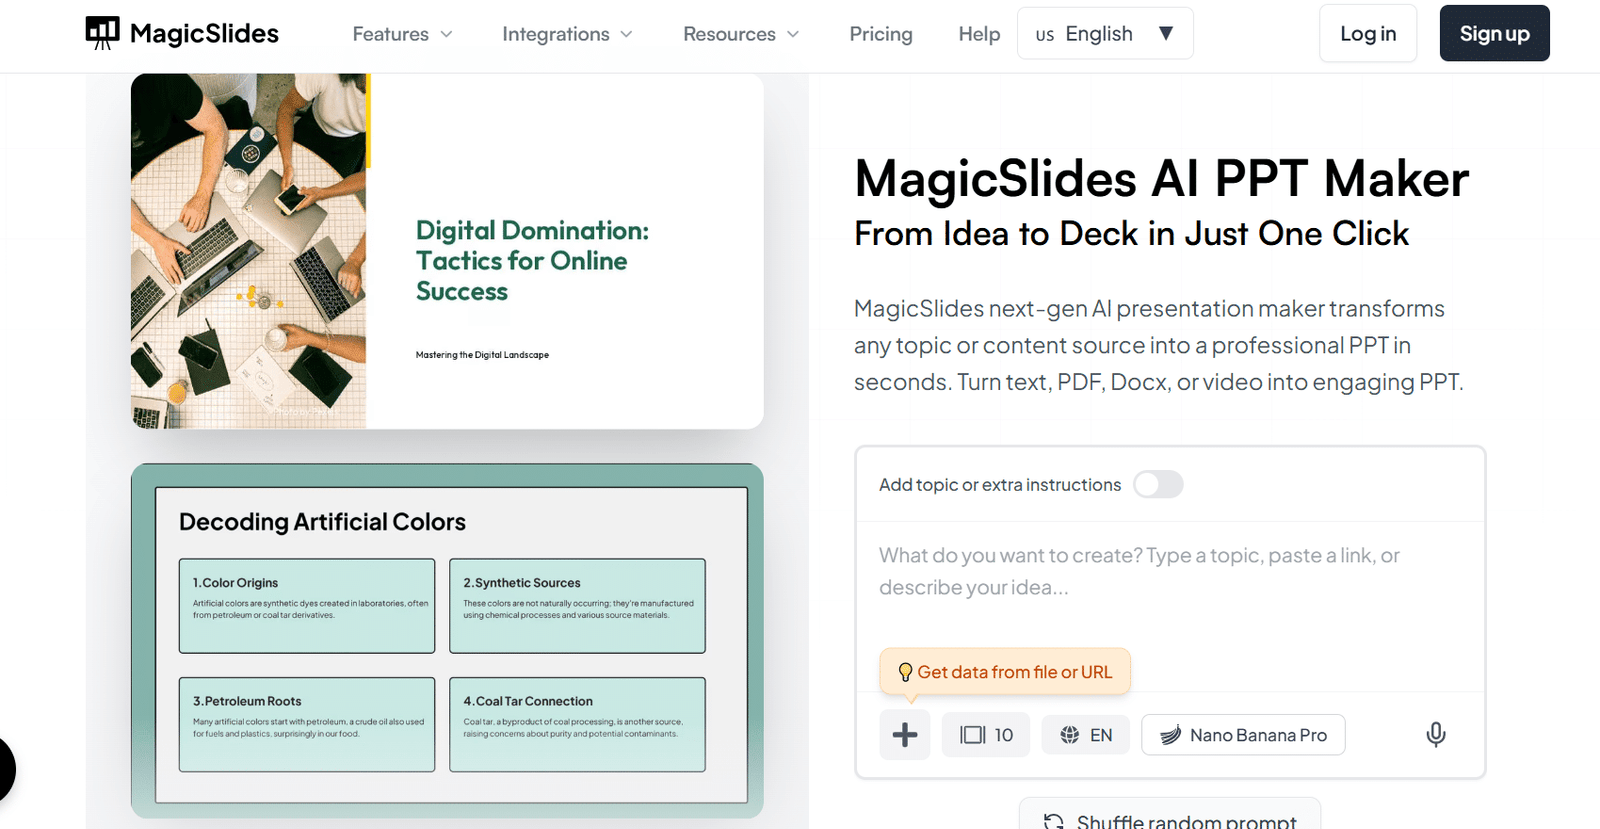Click the Nano Banana Pro banana icon

pyautogui.click(x=1170, y=735)
